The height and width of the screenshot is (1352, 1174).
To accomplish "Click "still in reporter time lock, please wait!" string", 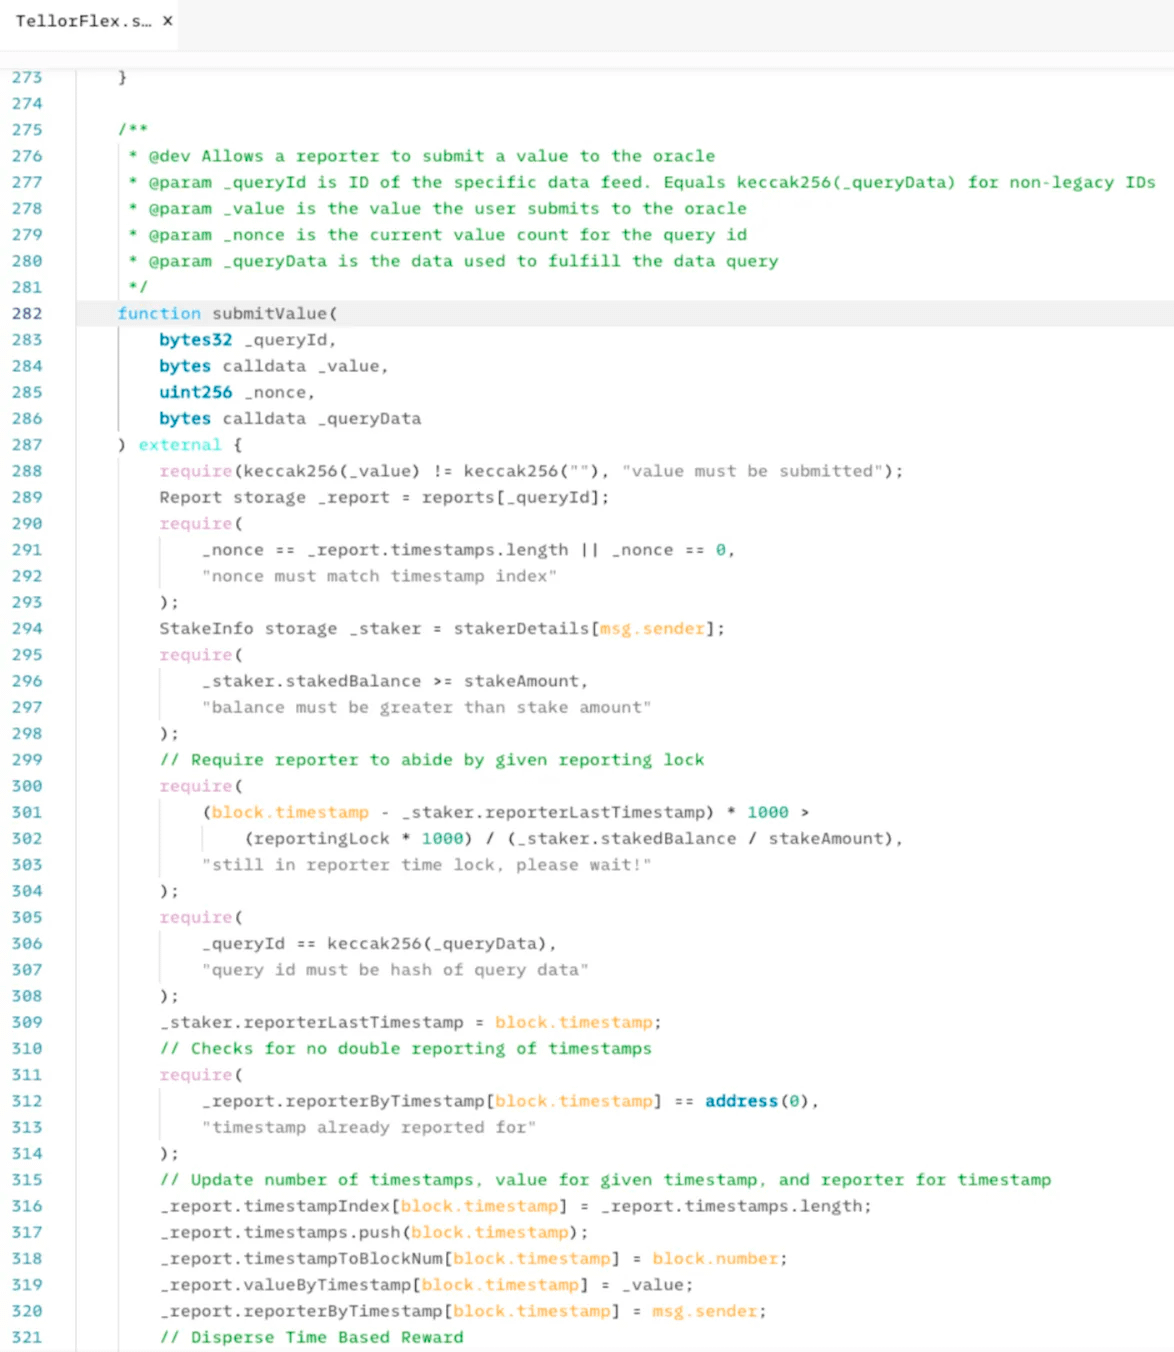I will click(x=426, y=865).
